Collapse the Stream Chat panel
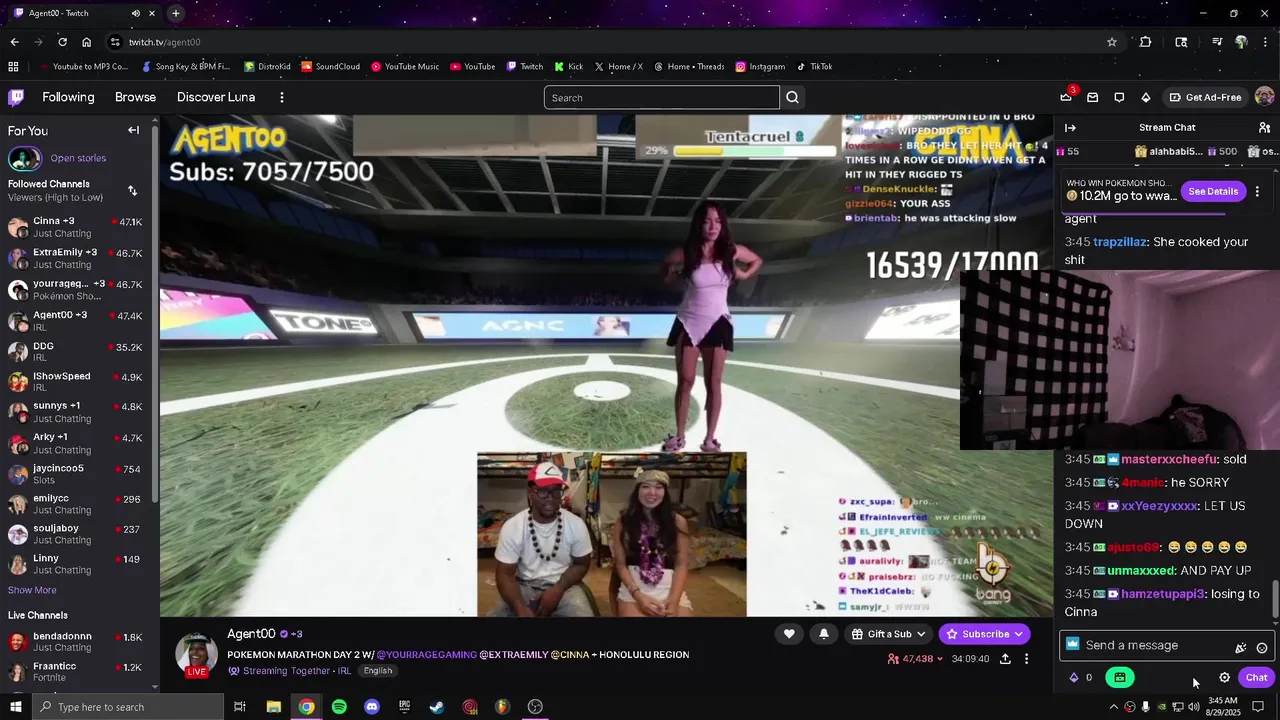The width and height of the screenshot is (1280, 720). coord(1070,128)
